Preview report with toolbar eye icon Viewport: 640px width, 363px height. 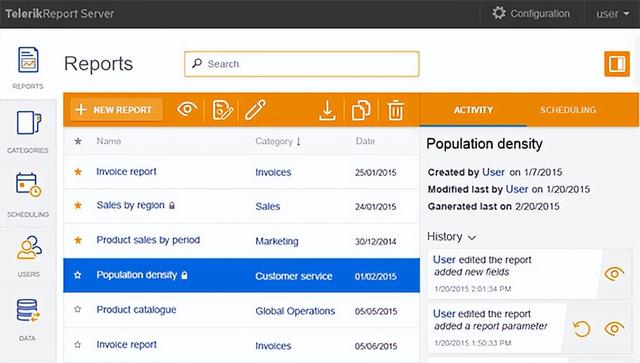pyautogui.click(x=187, y=109)
